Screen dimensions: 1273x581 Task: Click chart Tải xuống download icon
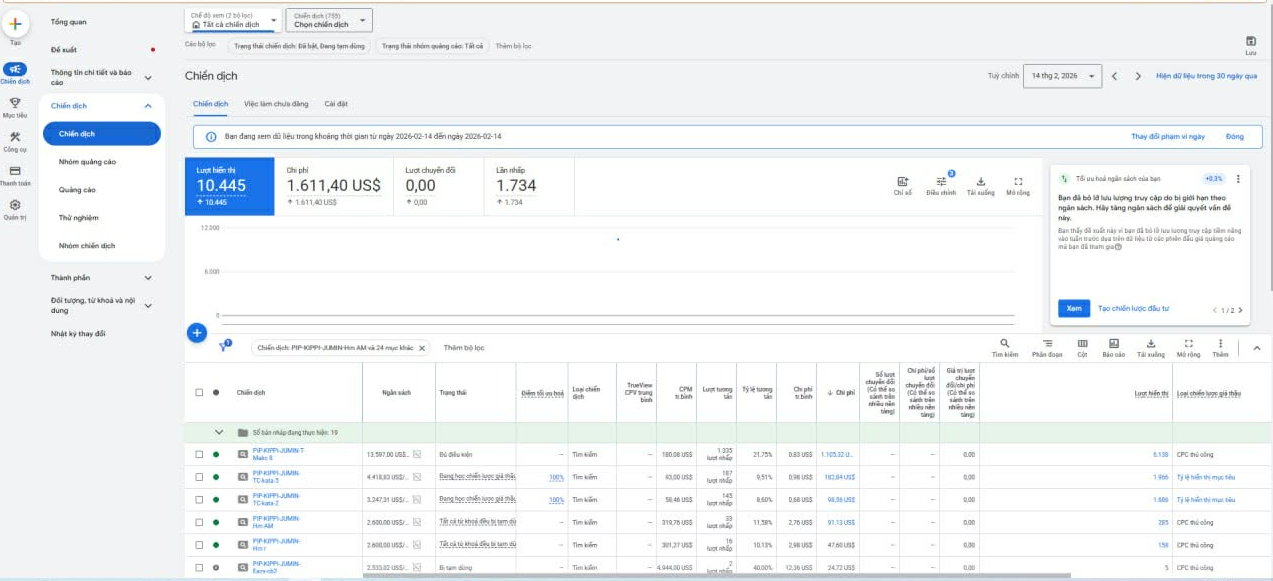click(x=981, y=182)
